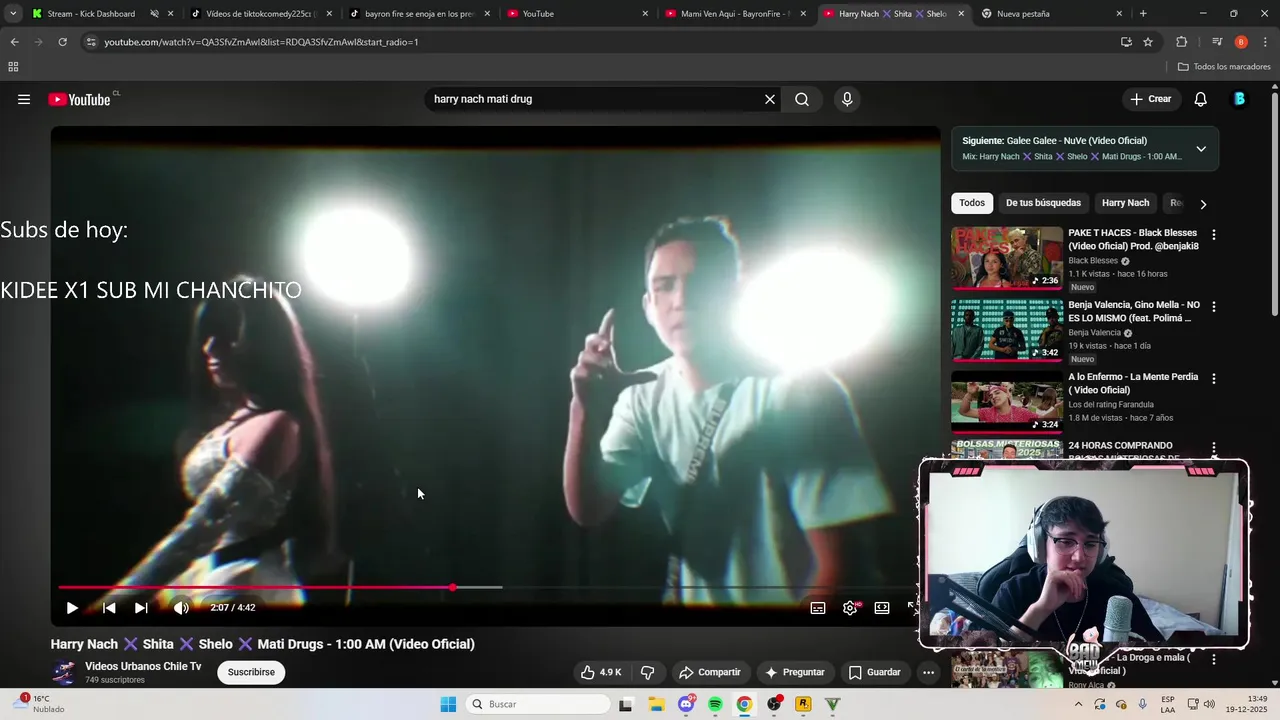Skip to previous video in player
Image resolution: width=1280 pixels, height=720 pixels.
[109, 608]
